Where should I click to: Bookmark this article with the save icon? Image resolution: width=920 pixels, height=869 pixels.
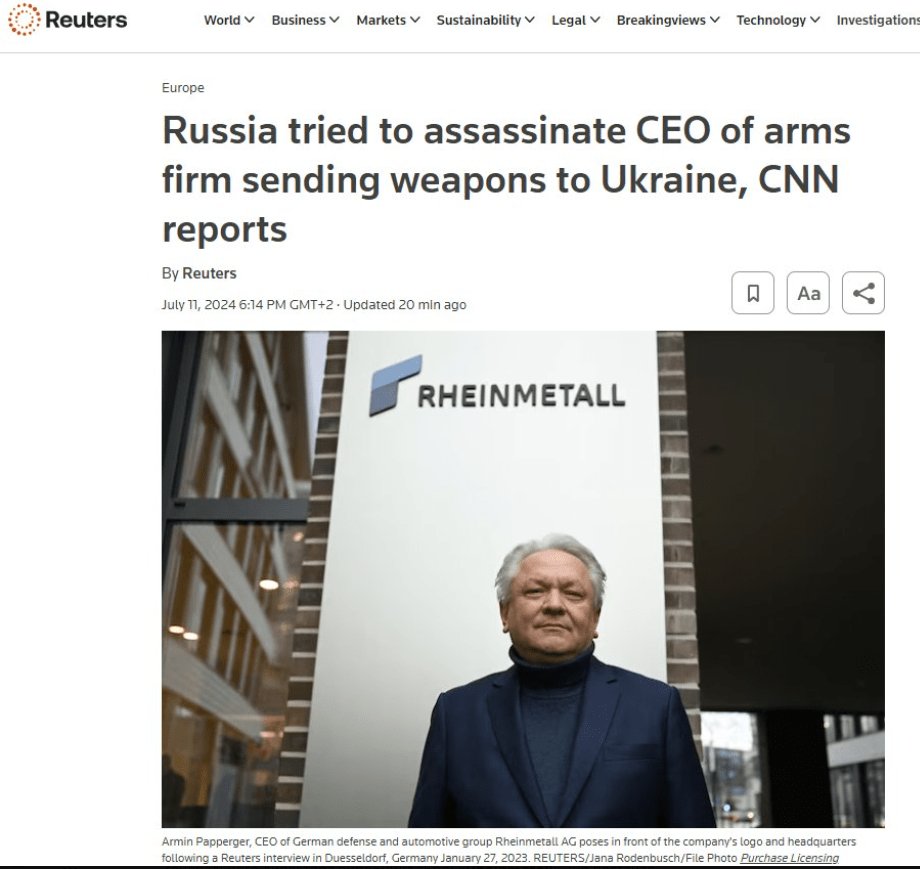click(x=753, y=293)
